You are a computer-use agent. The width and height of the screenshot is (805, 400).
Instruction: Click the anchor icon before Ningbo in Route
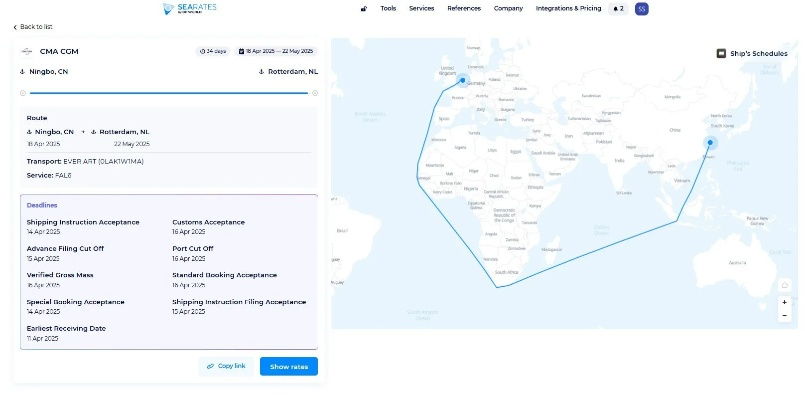[x=29, y=132]
